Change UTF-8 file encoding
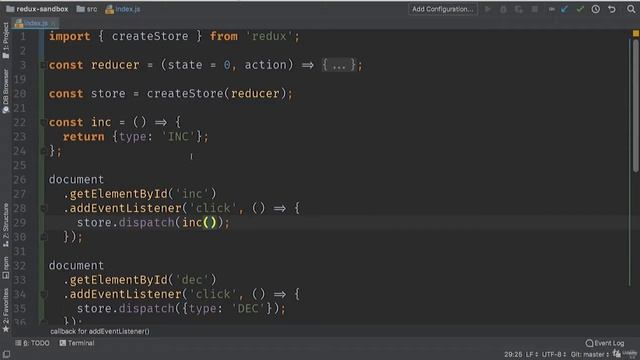The image size is (640, 360). point(553,354)
